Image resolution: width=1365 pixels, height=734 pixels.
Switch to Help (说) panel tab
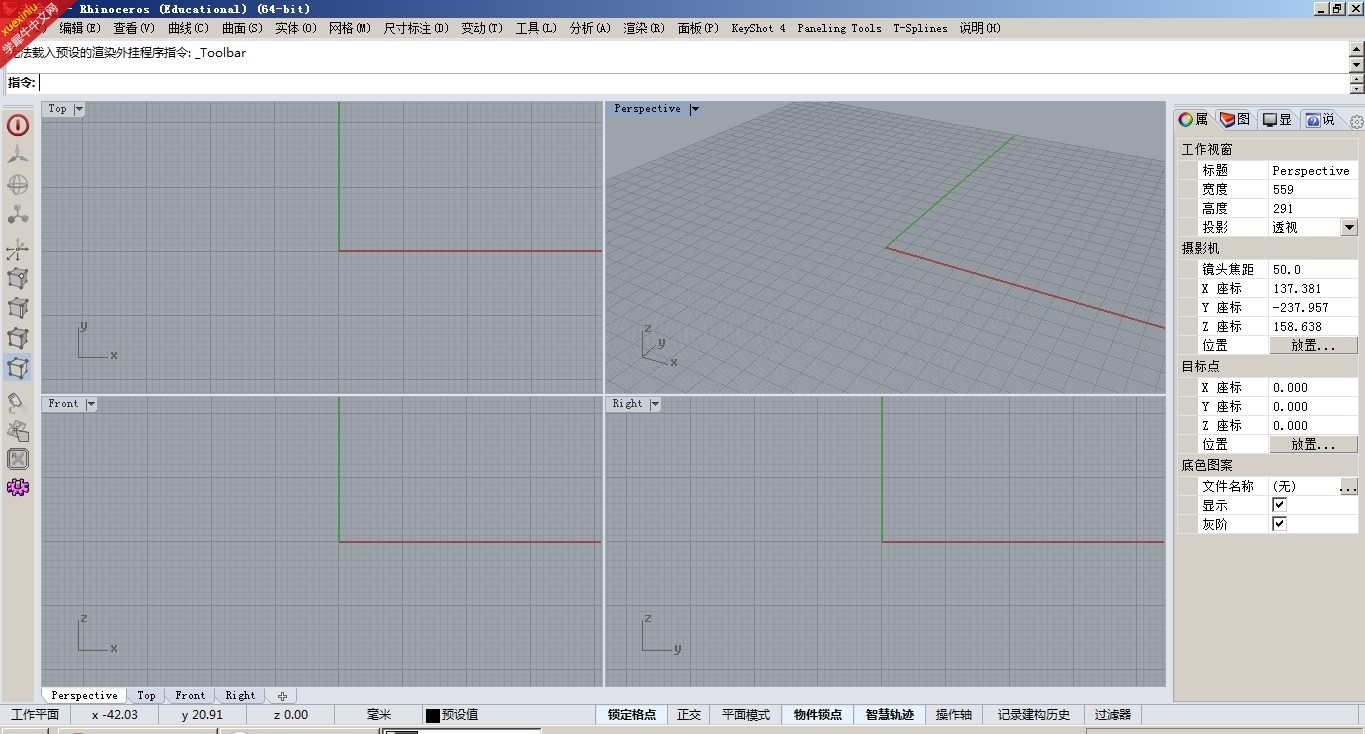point(1320,119)
